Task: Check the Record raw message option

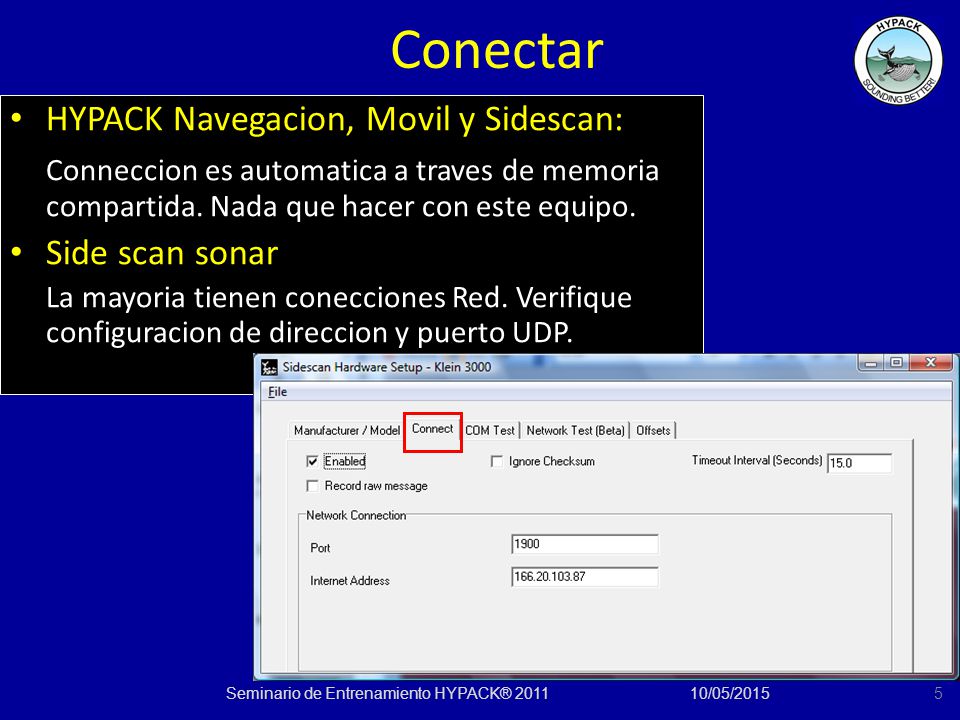Action: [312, 486]
